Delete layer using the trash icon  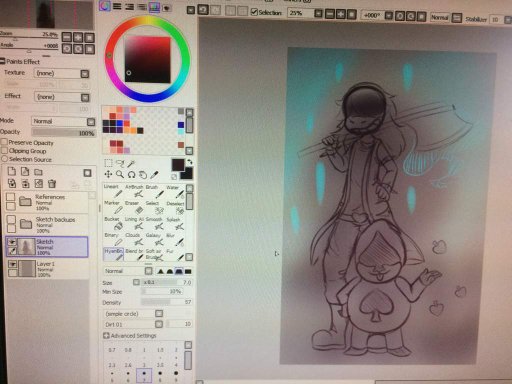(x=52, y=183)
